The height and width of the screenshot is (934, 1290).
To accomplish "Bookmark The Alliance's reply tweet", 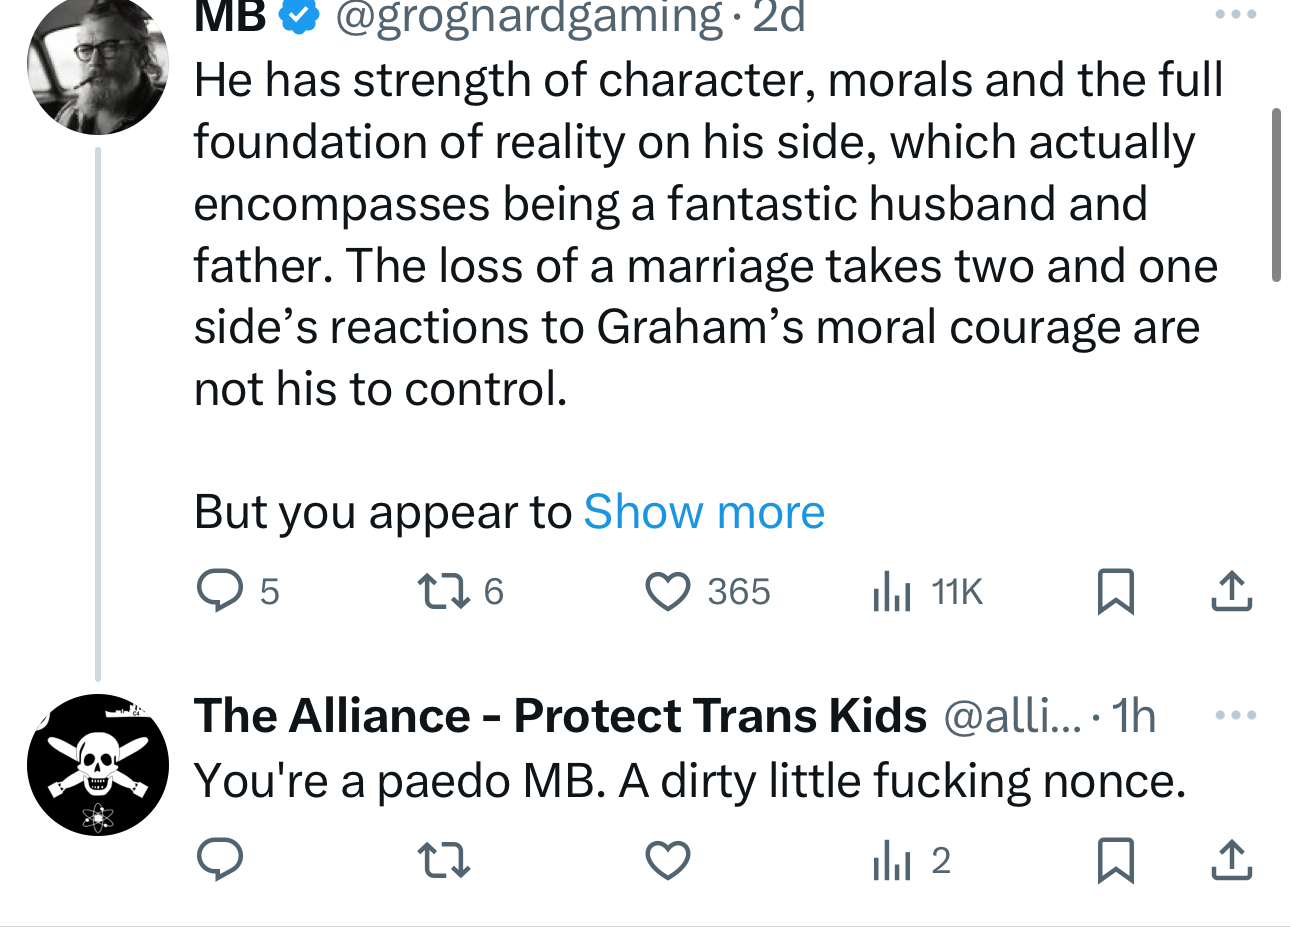I will 1115,860.
